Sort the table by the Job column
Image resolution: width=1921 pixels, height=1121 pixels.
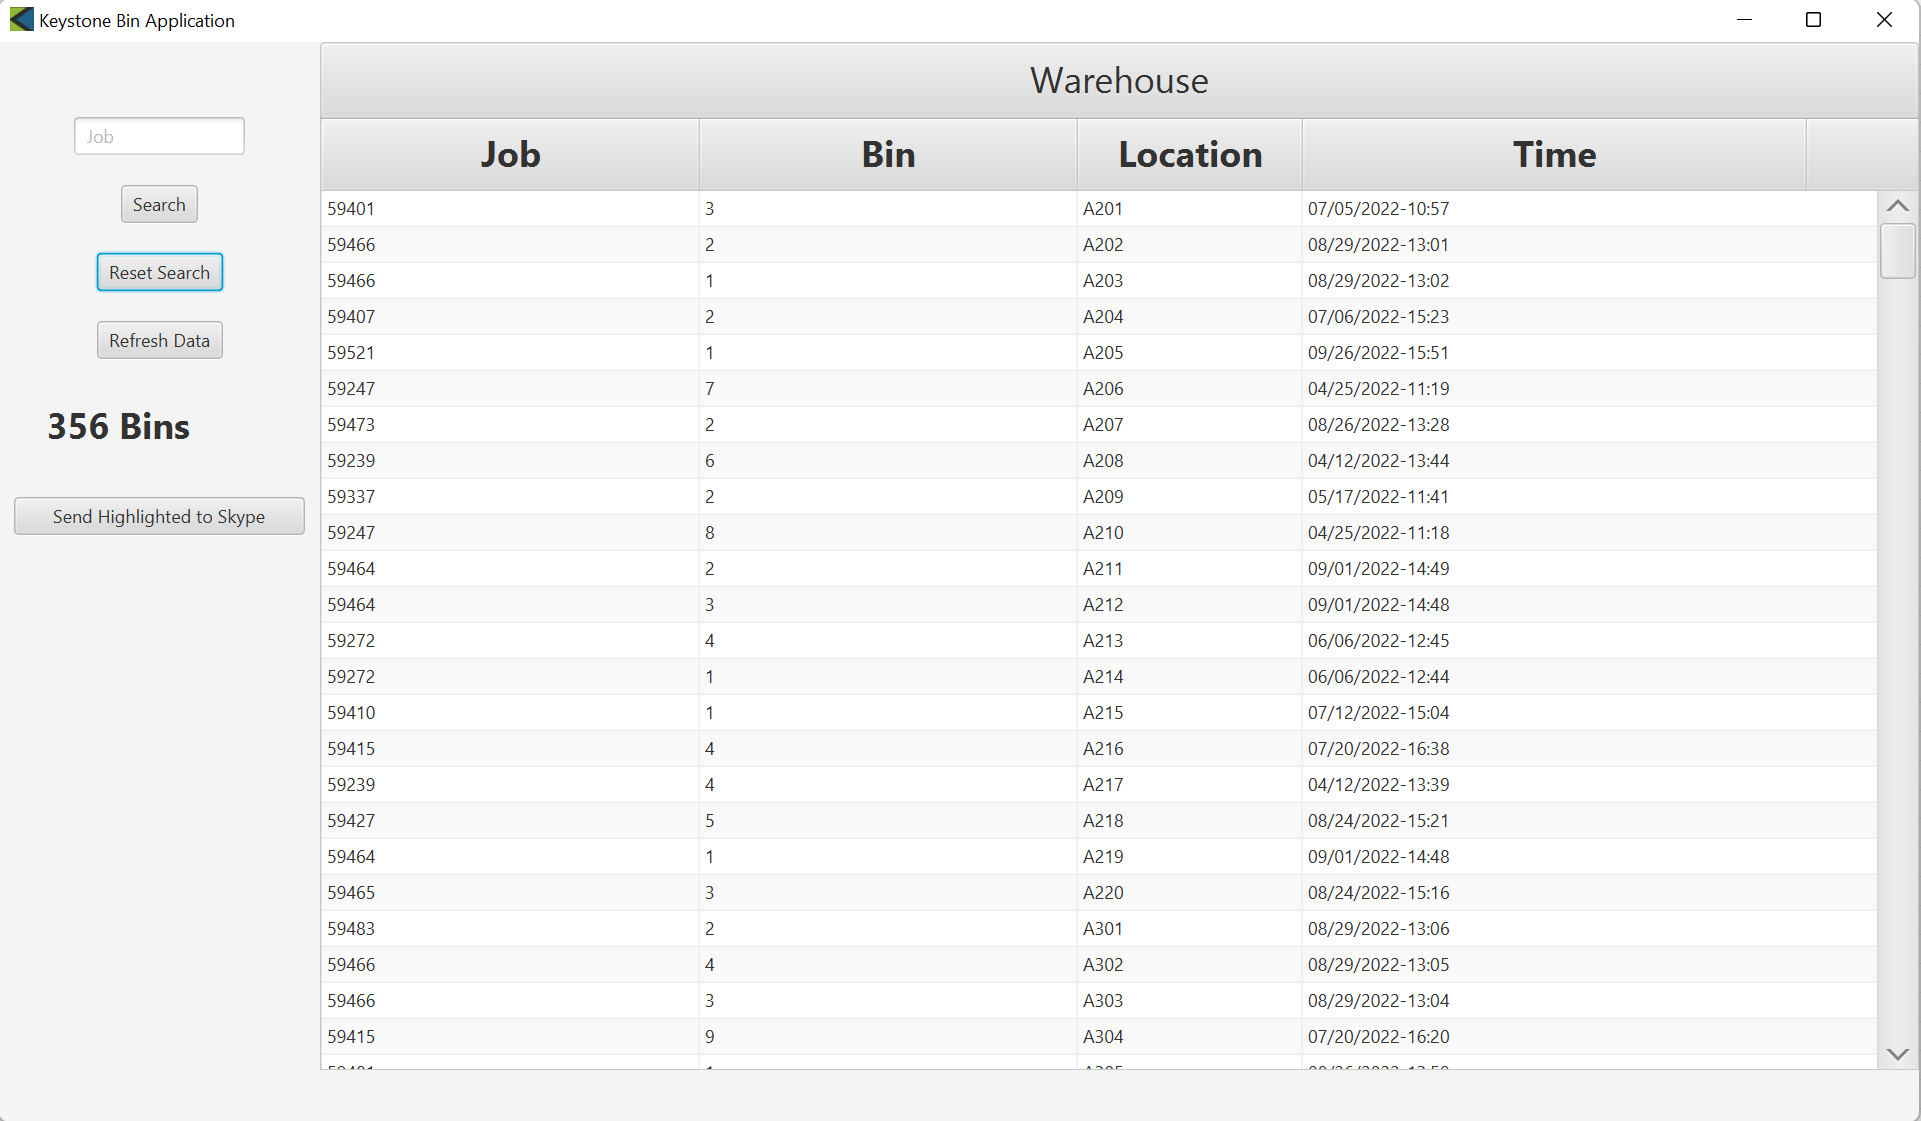[510, 154]
